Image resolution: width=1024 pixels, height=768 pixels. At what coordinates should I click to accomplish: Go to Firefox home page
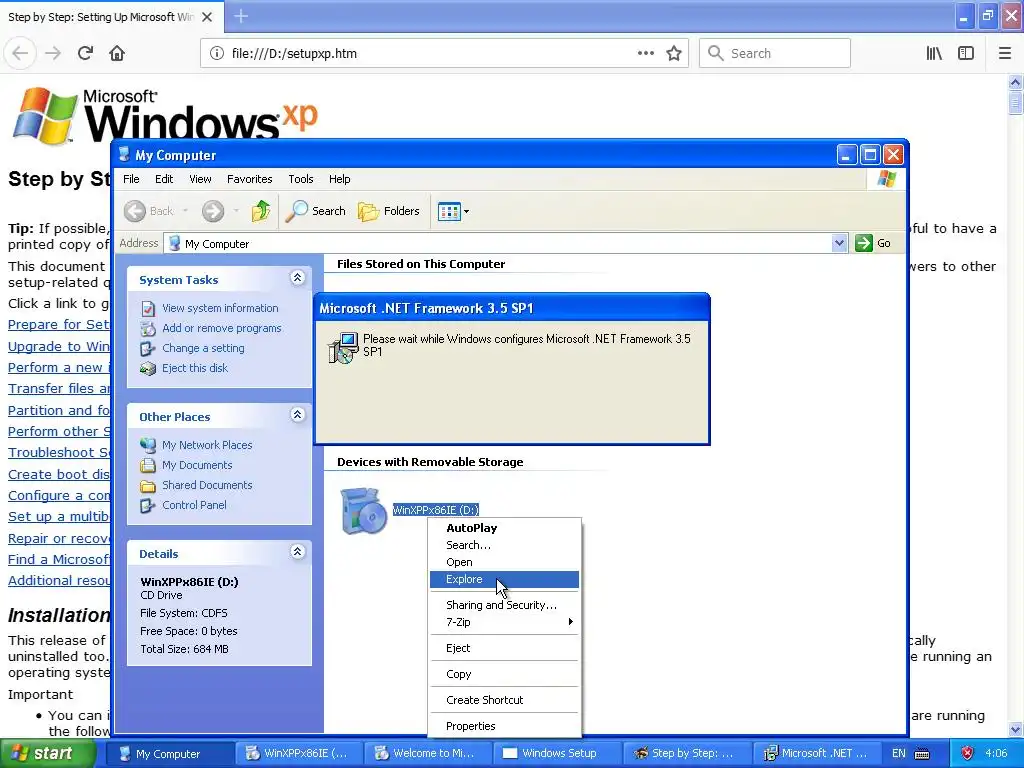[117, 54]
